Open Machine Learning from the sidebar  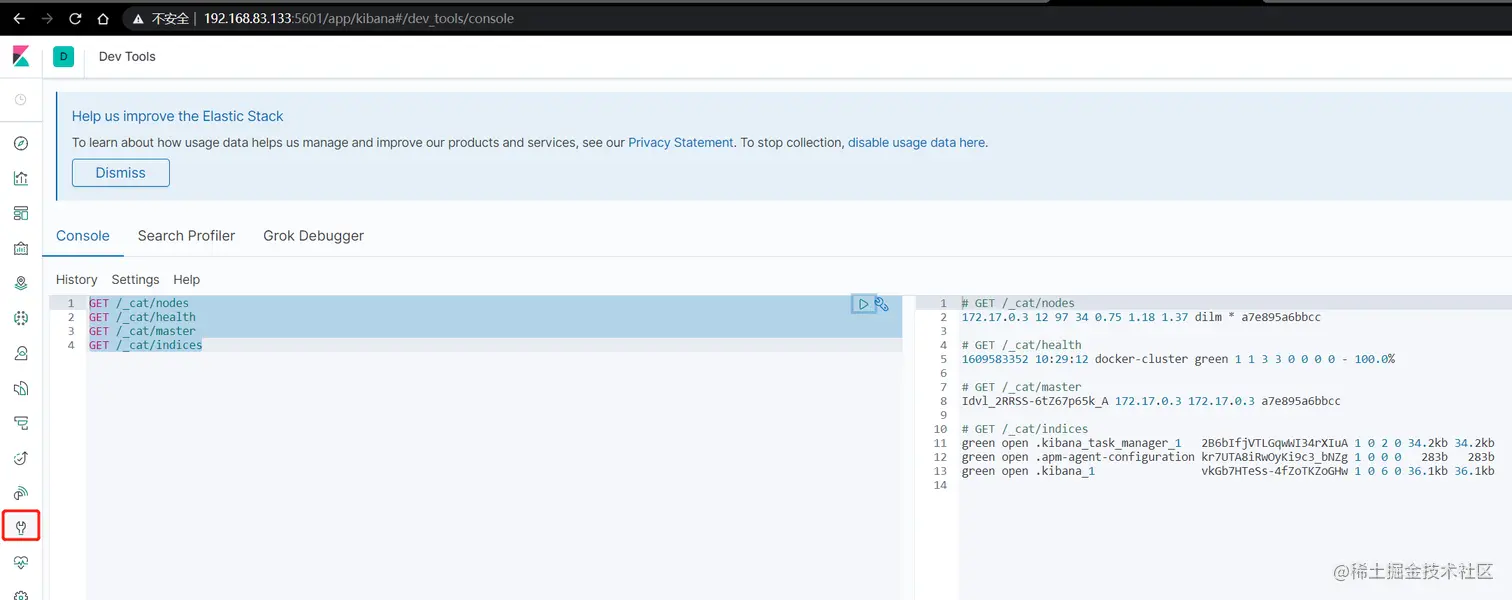[21, 318]
